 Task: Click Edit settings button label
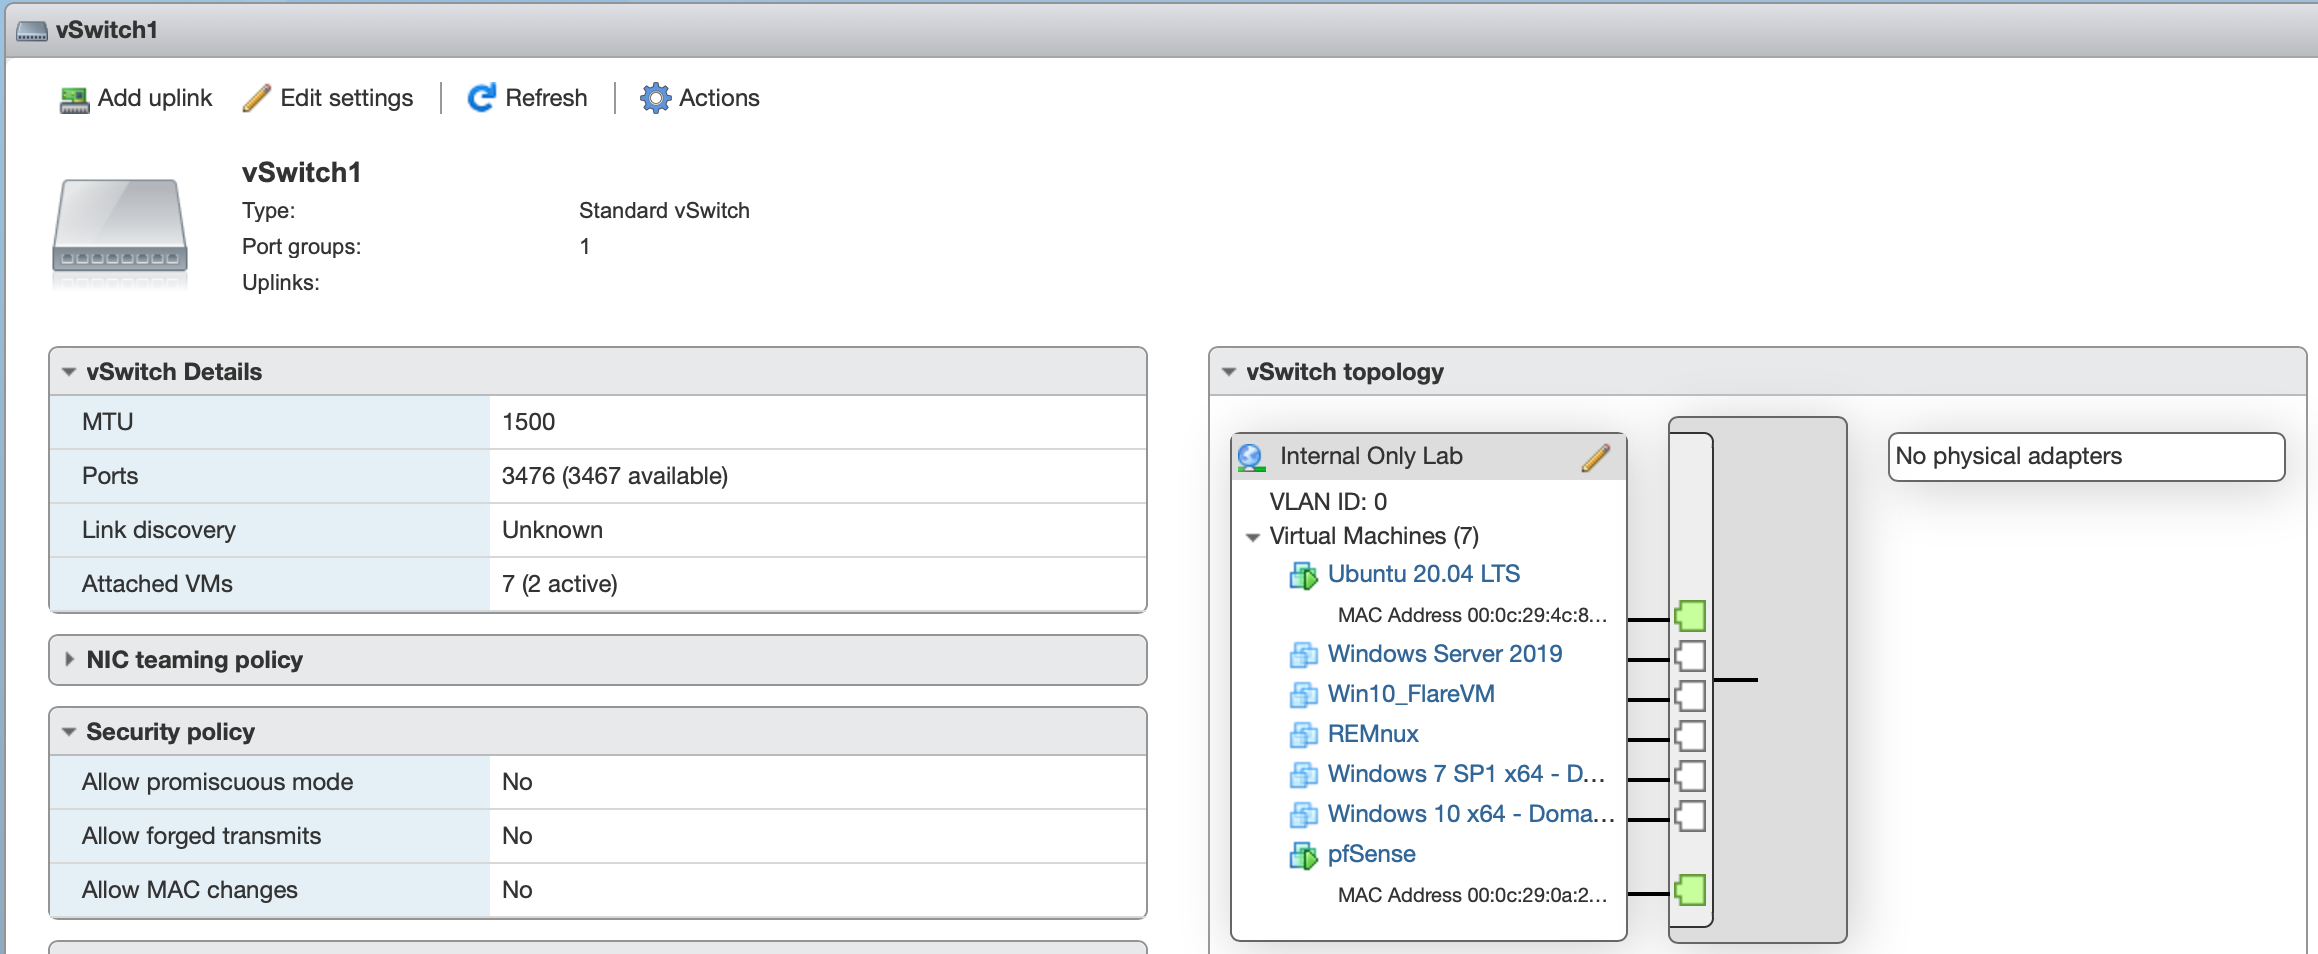tap(347, 98)
